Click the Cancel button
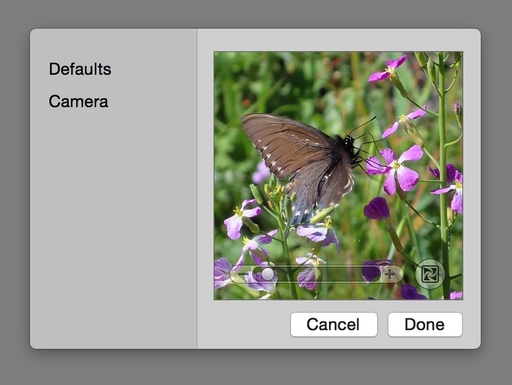This screenshot has height=385, width=512. pos(334,324)
